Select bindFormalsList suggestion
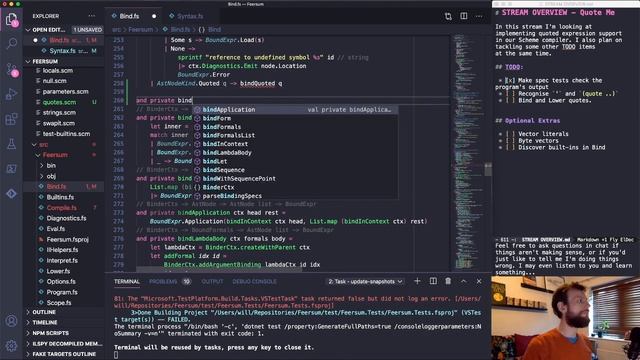Screen dimensions: 640x360 pyautogui.click(x=294, y=135)
